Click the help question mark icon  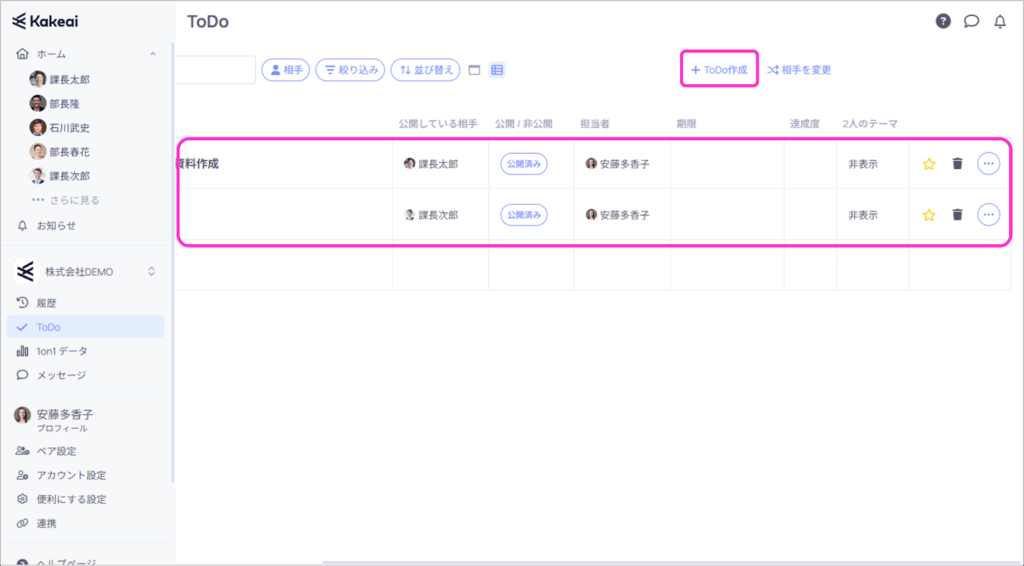(x=943, y=21)
